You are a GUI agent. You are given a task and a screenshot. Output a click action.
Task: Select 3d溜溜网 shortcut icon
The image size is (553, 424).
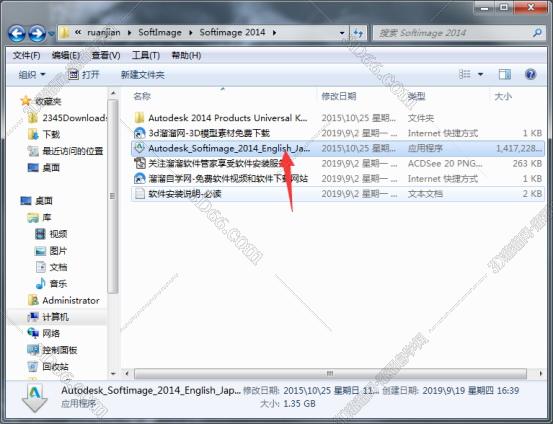coord(140,133)
